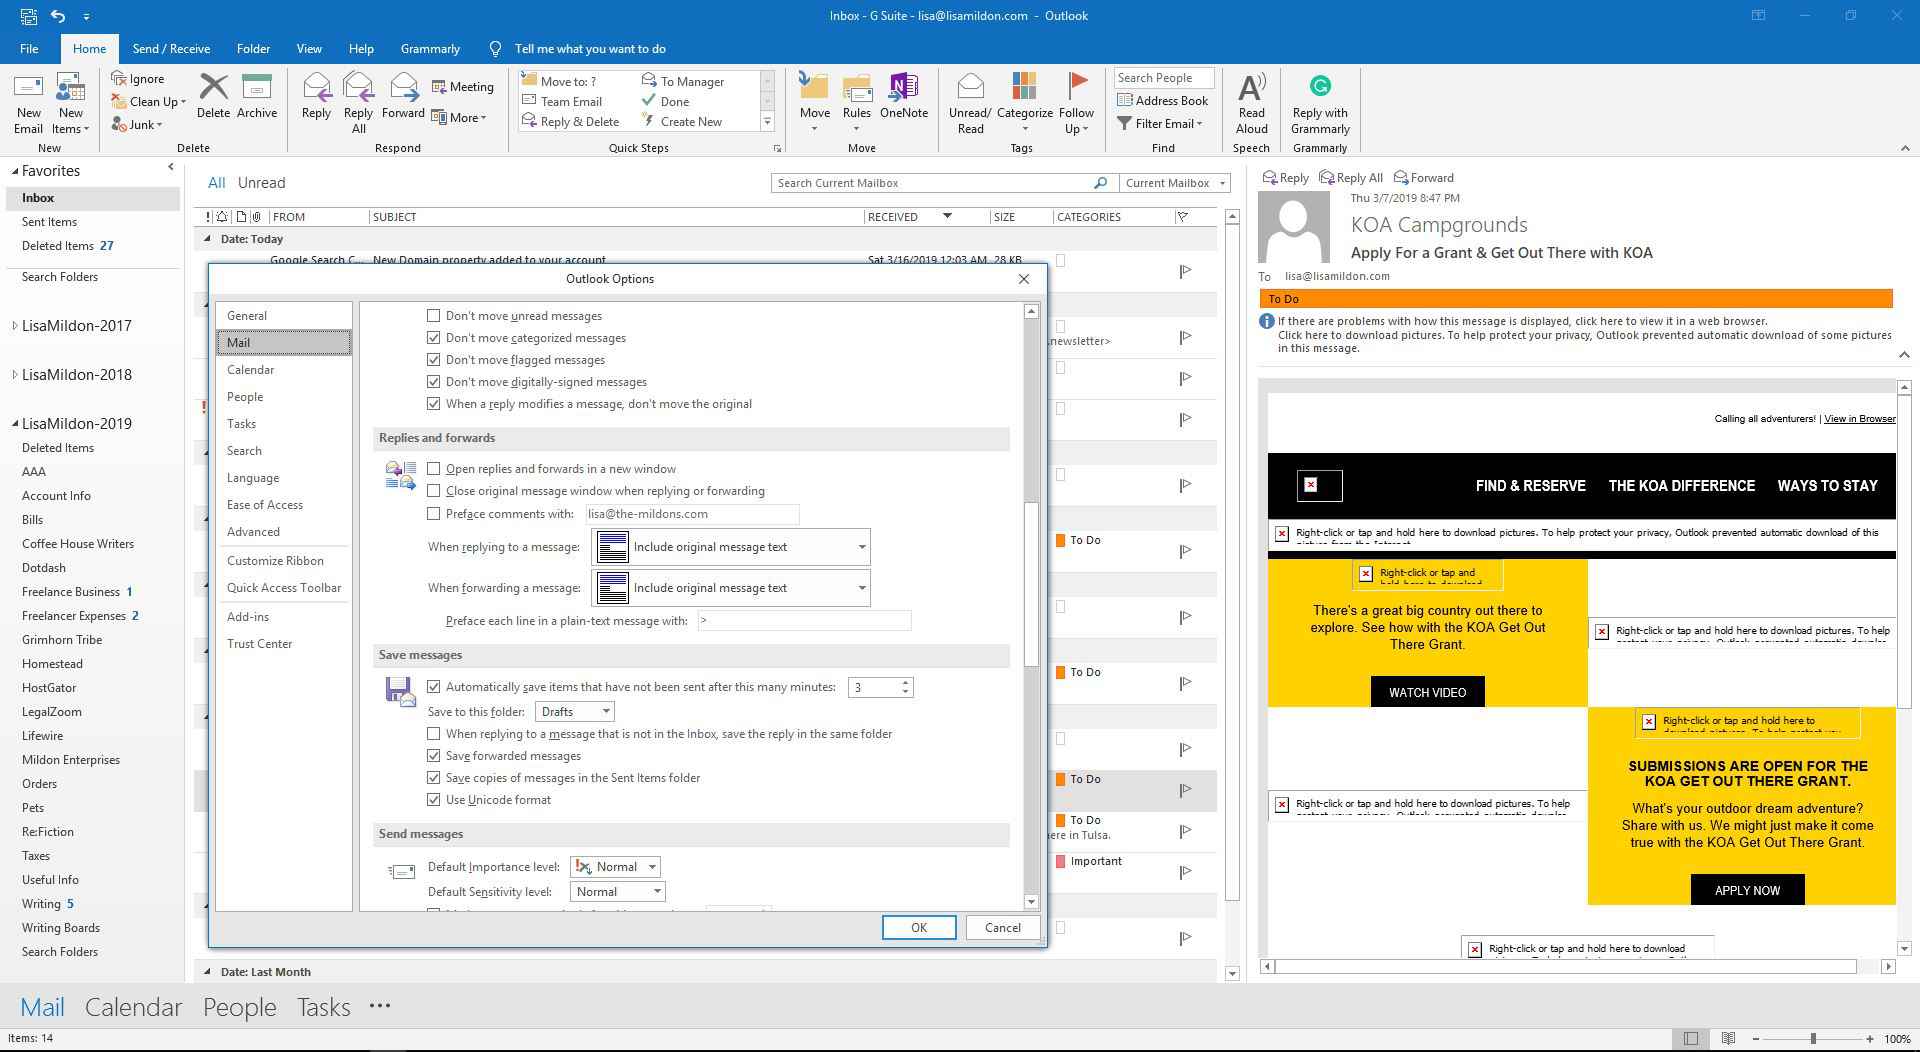Click the Unread/Read envelope icon
This screenshot has width=1920, height=1052.
coord(970,88)
